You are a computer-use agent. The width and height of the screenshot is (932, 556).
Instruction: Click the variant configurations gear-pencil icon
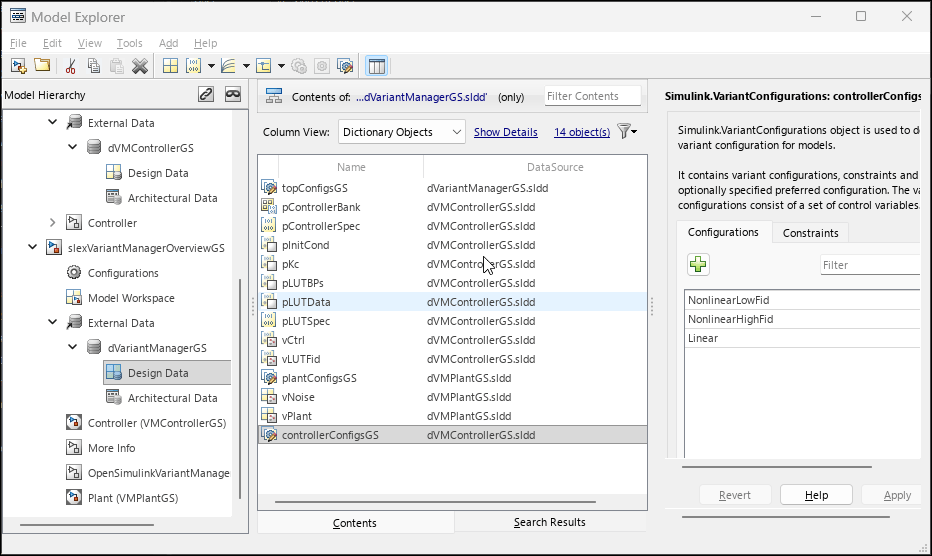(345, 66)
